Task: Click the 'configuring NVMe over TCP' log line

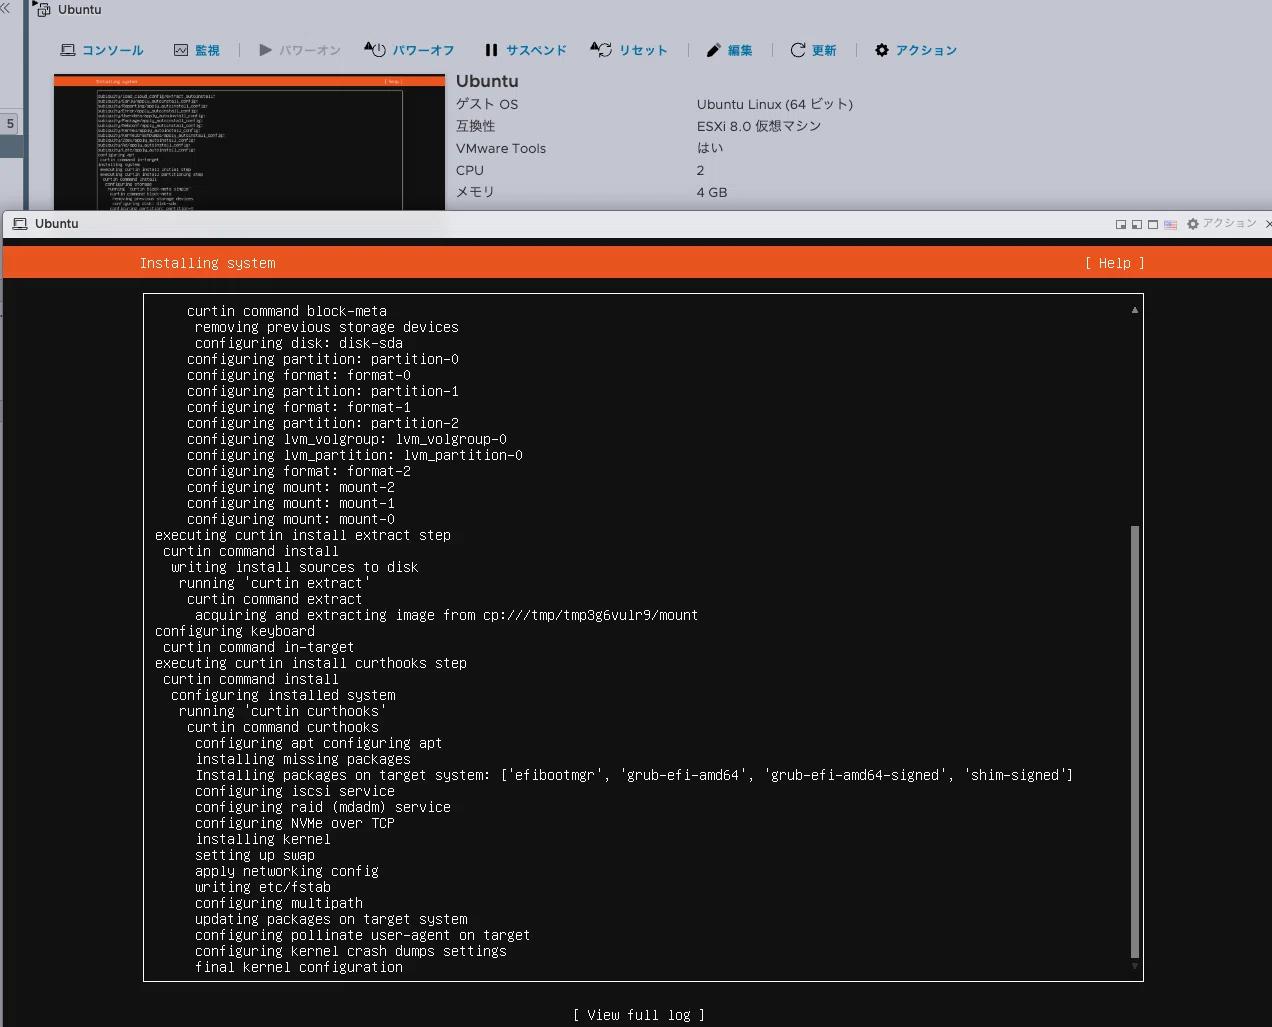Action: coord(295,823)
